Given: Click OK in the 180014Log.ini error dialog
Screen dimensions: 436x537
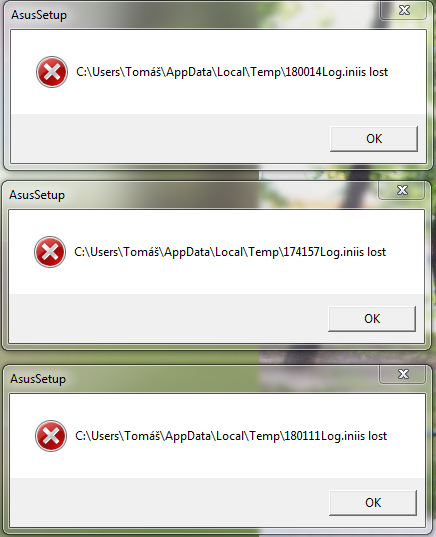Looking at the screenshot, I should tap(374, 139).
